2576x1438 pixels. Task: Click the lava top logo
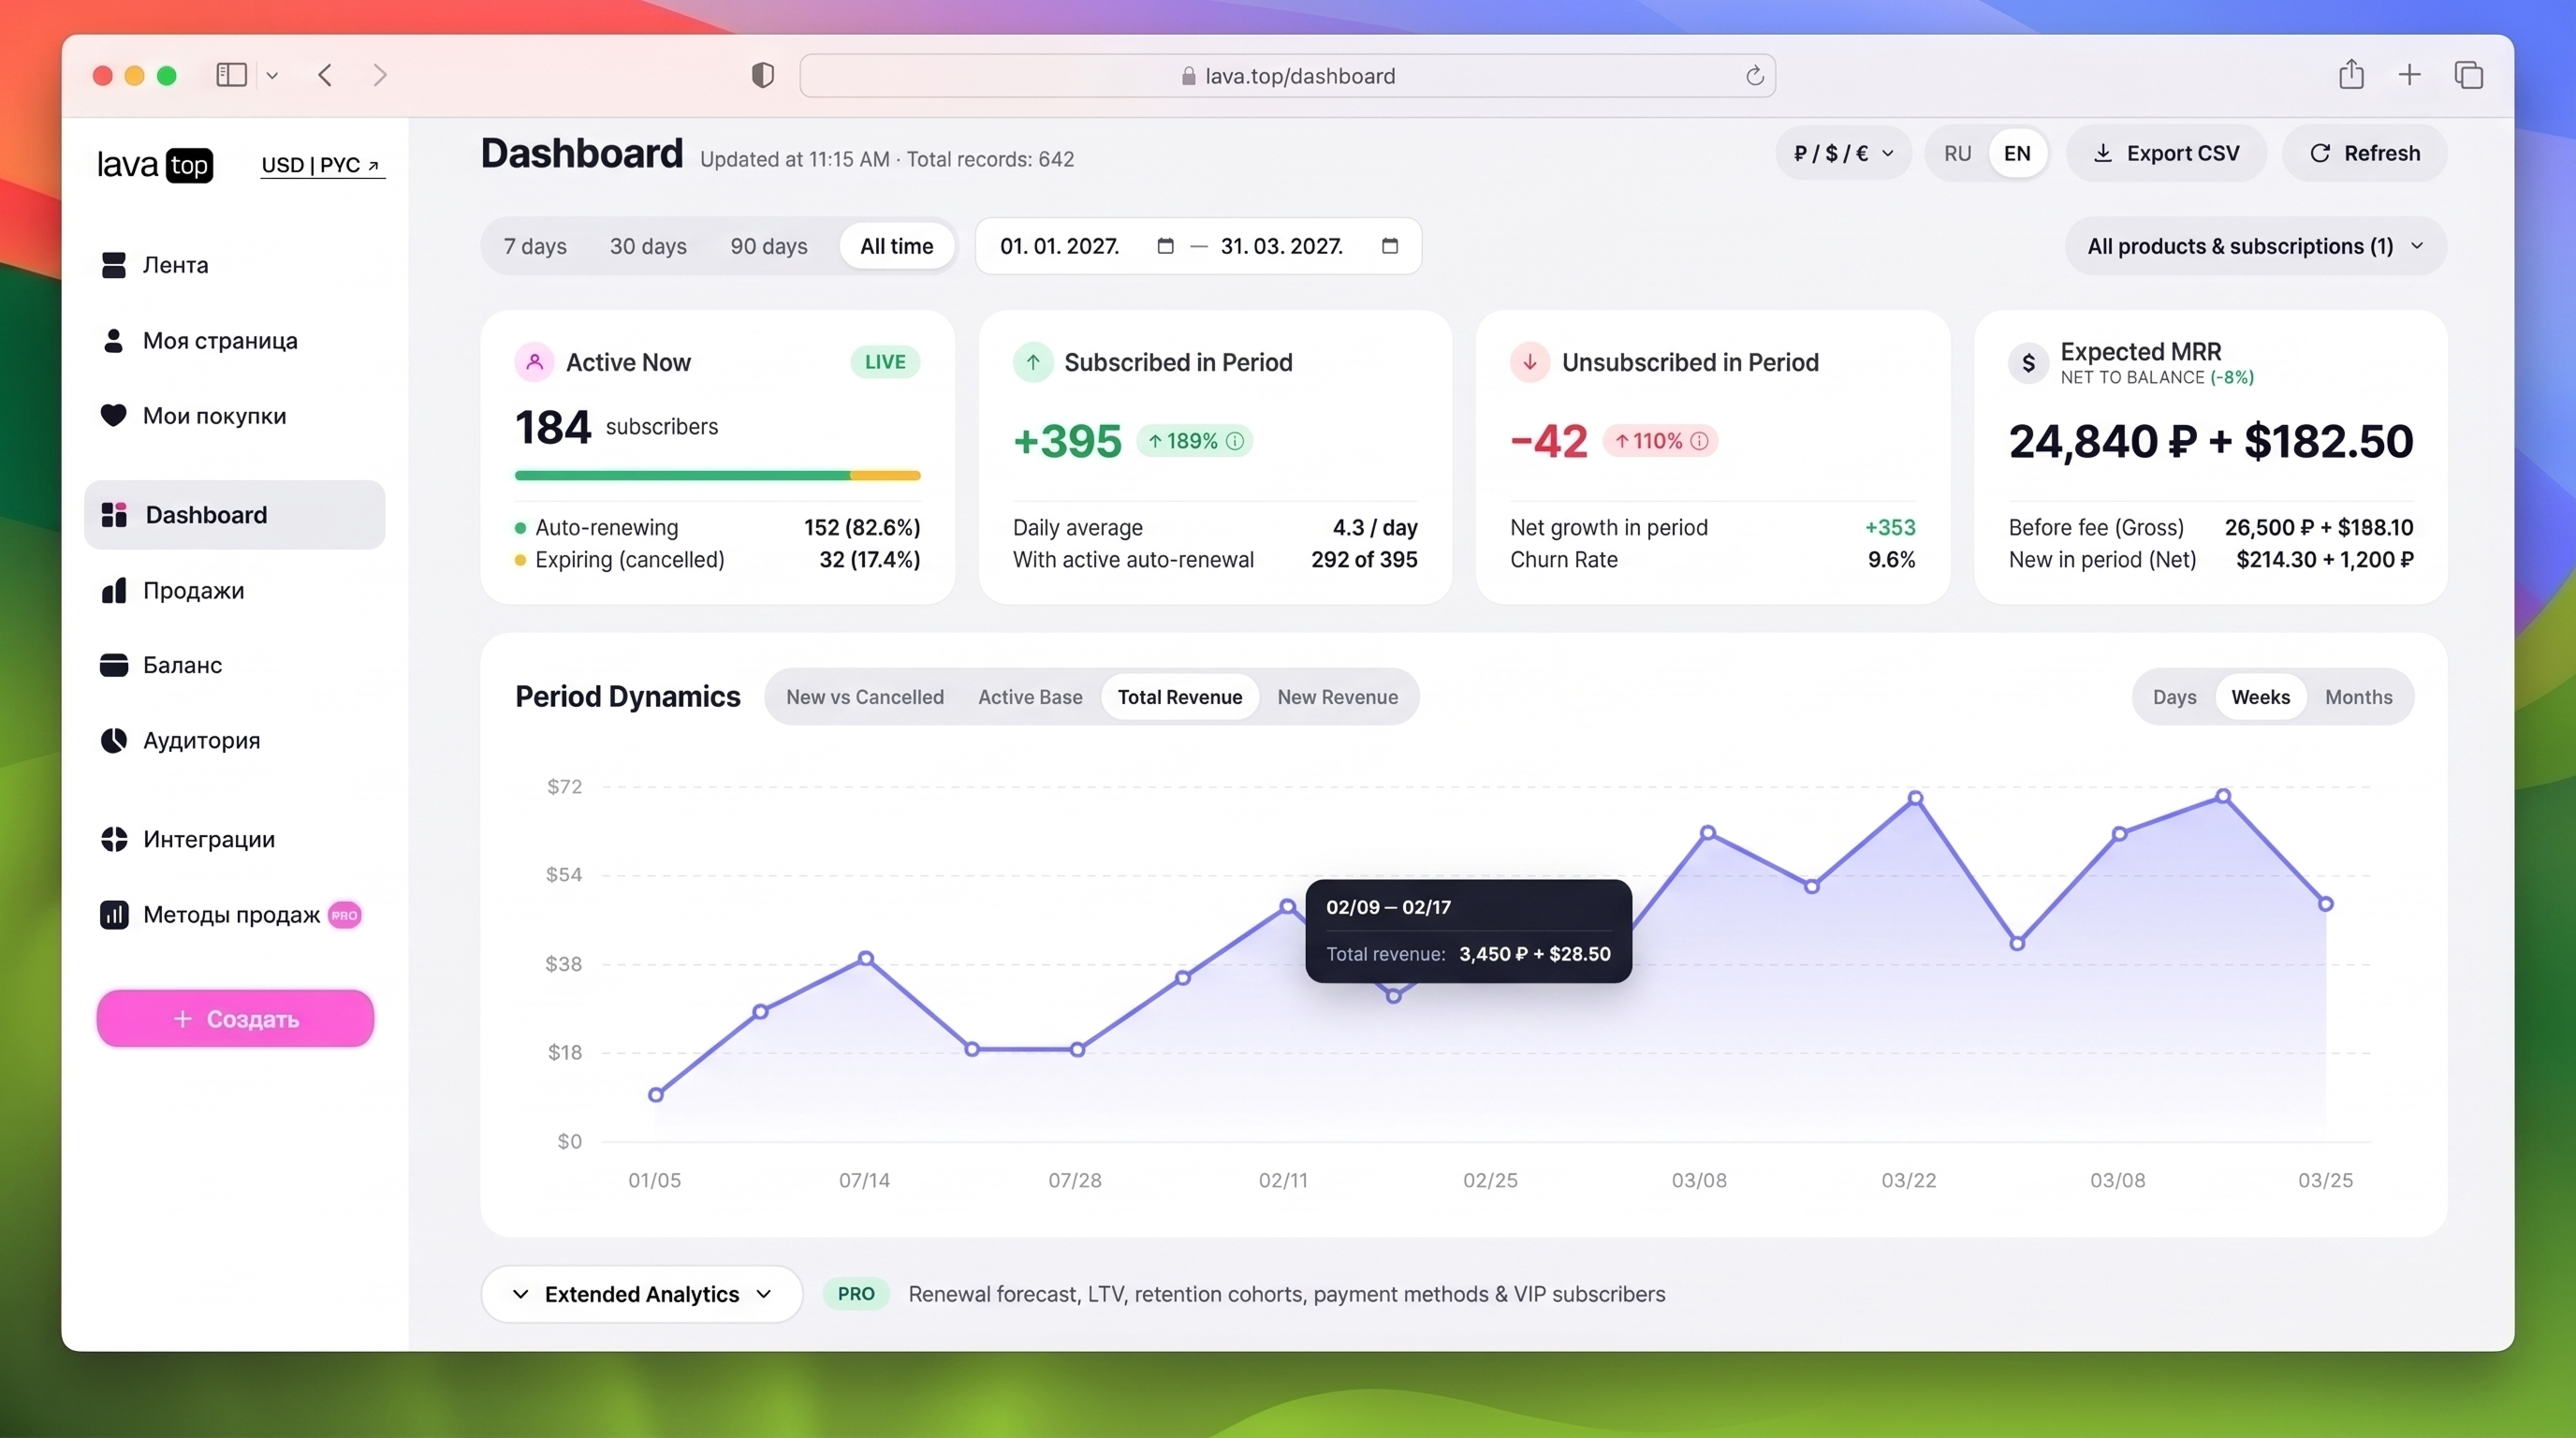155,165
